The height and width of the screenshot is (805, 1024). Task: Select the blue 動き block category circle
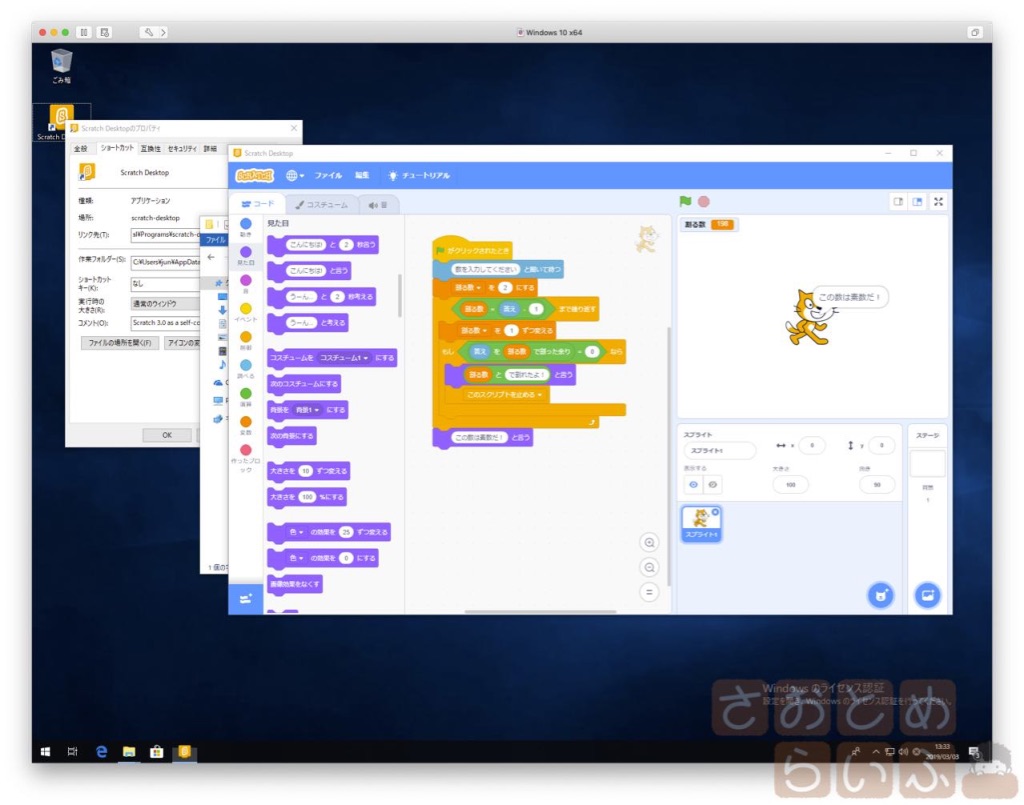(x=246, y=224)
